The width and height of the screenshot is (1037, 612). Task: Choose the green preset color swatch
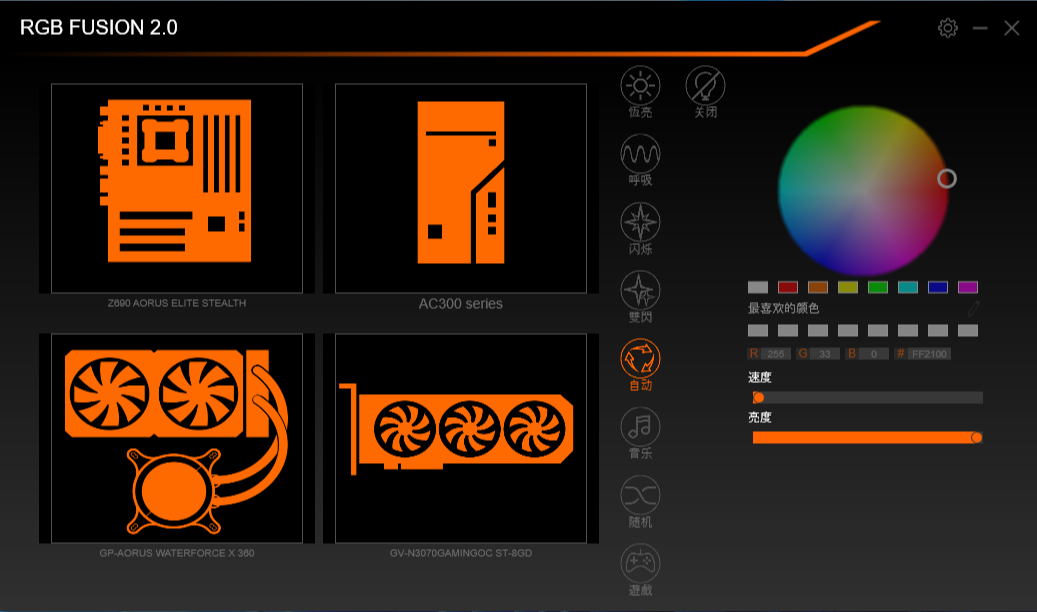(878, 287)
